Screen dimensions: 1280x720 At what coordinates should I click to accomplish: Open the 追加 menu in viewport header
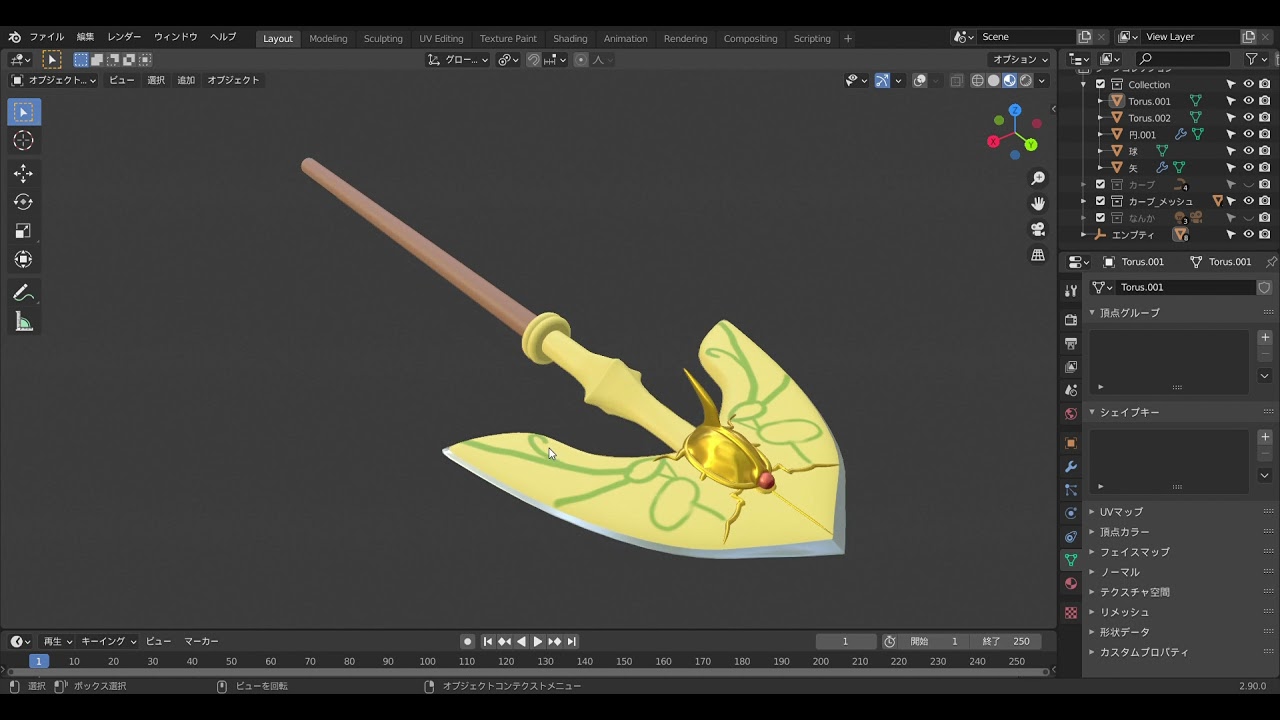(186, 80)
